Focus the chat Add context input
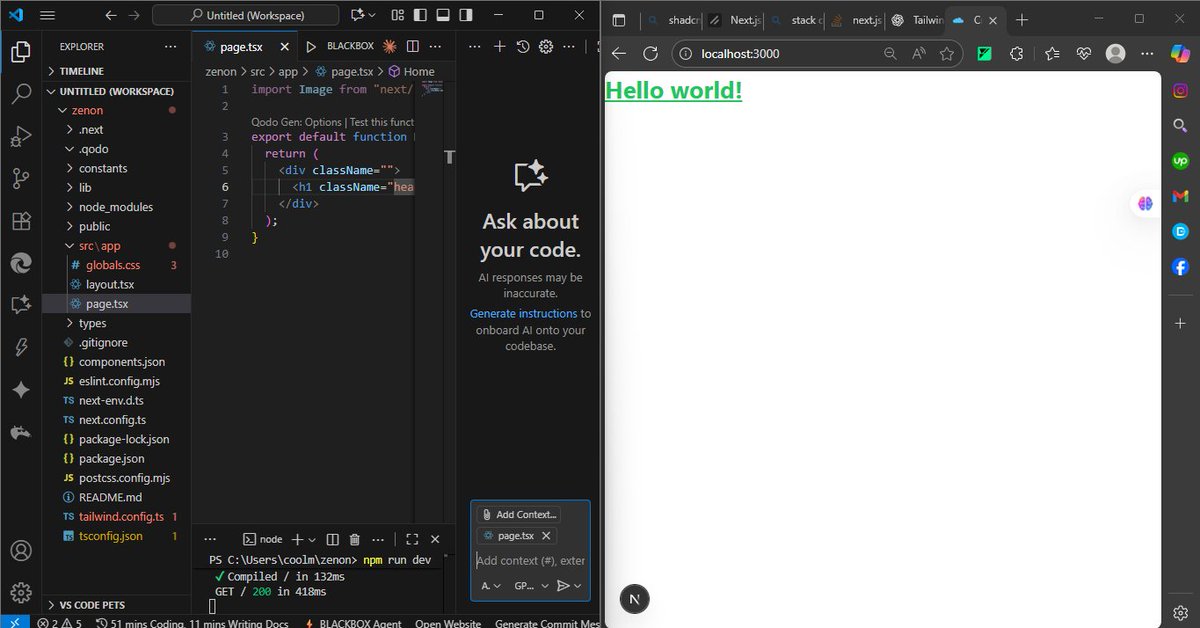Image resolution: width=1200 pixels, height=628 pixels. tap(530, 561)
